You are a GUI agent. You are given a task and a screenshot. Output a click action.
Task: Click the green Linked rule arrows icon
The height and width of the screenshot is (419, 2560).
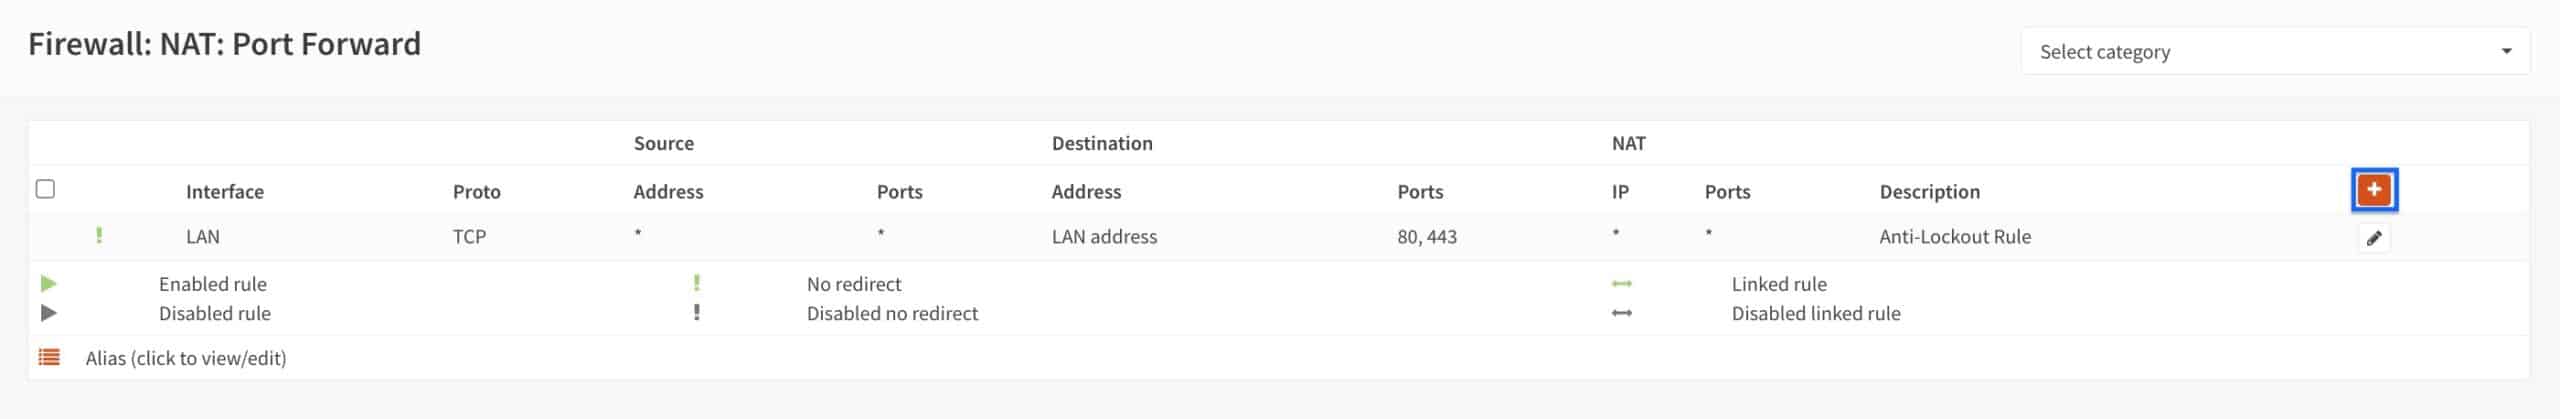tap(1622, 284)
